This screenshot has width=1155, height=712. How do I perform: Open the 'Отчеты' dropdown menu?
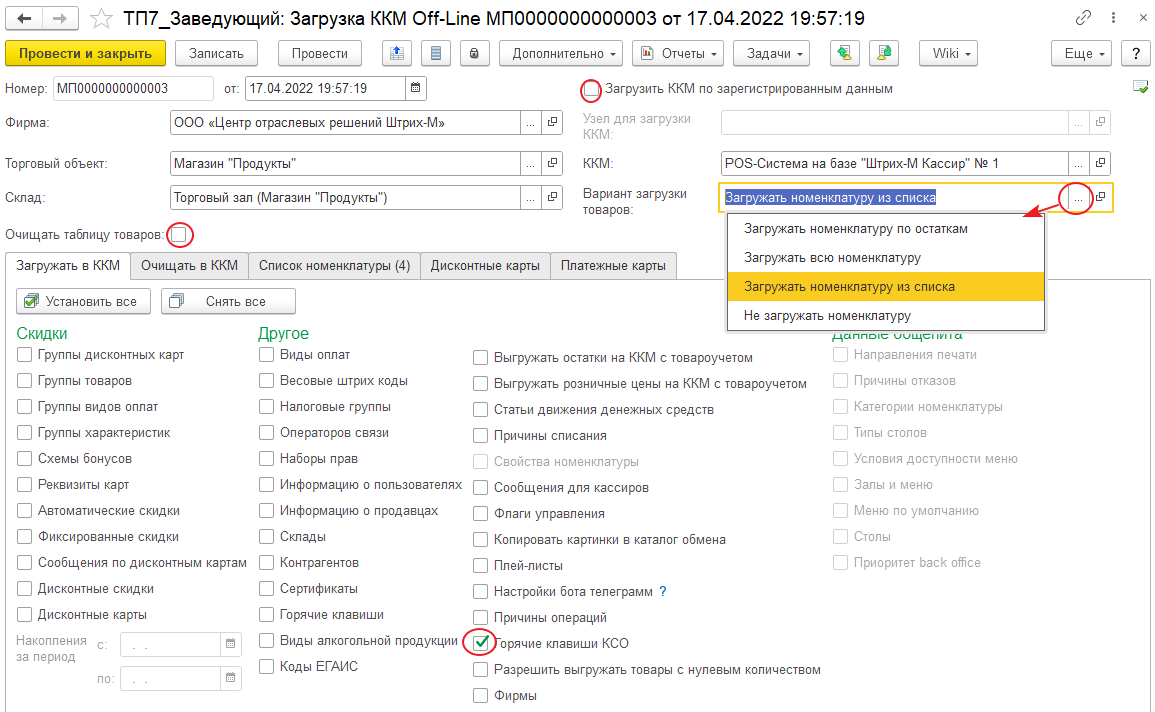coord(677,54)
